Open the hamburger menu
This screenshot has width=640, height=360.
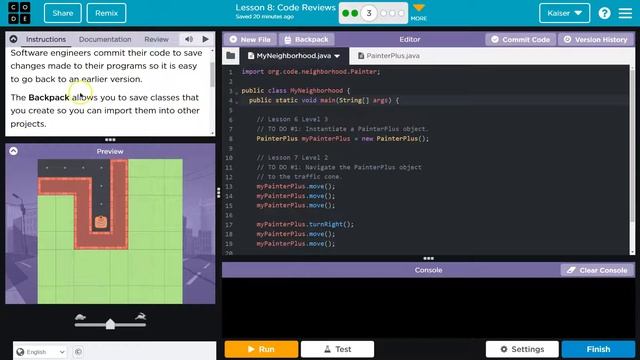pos(625,13)
